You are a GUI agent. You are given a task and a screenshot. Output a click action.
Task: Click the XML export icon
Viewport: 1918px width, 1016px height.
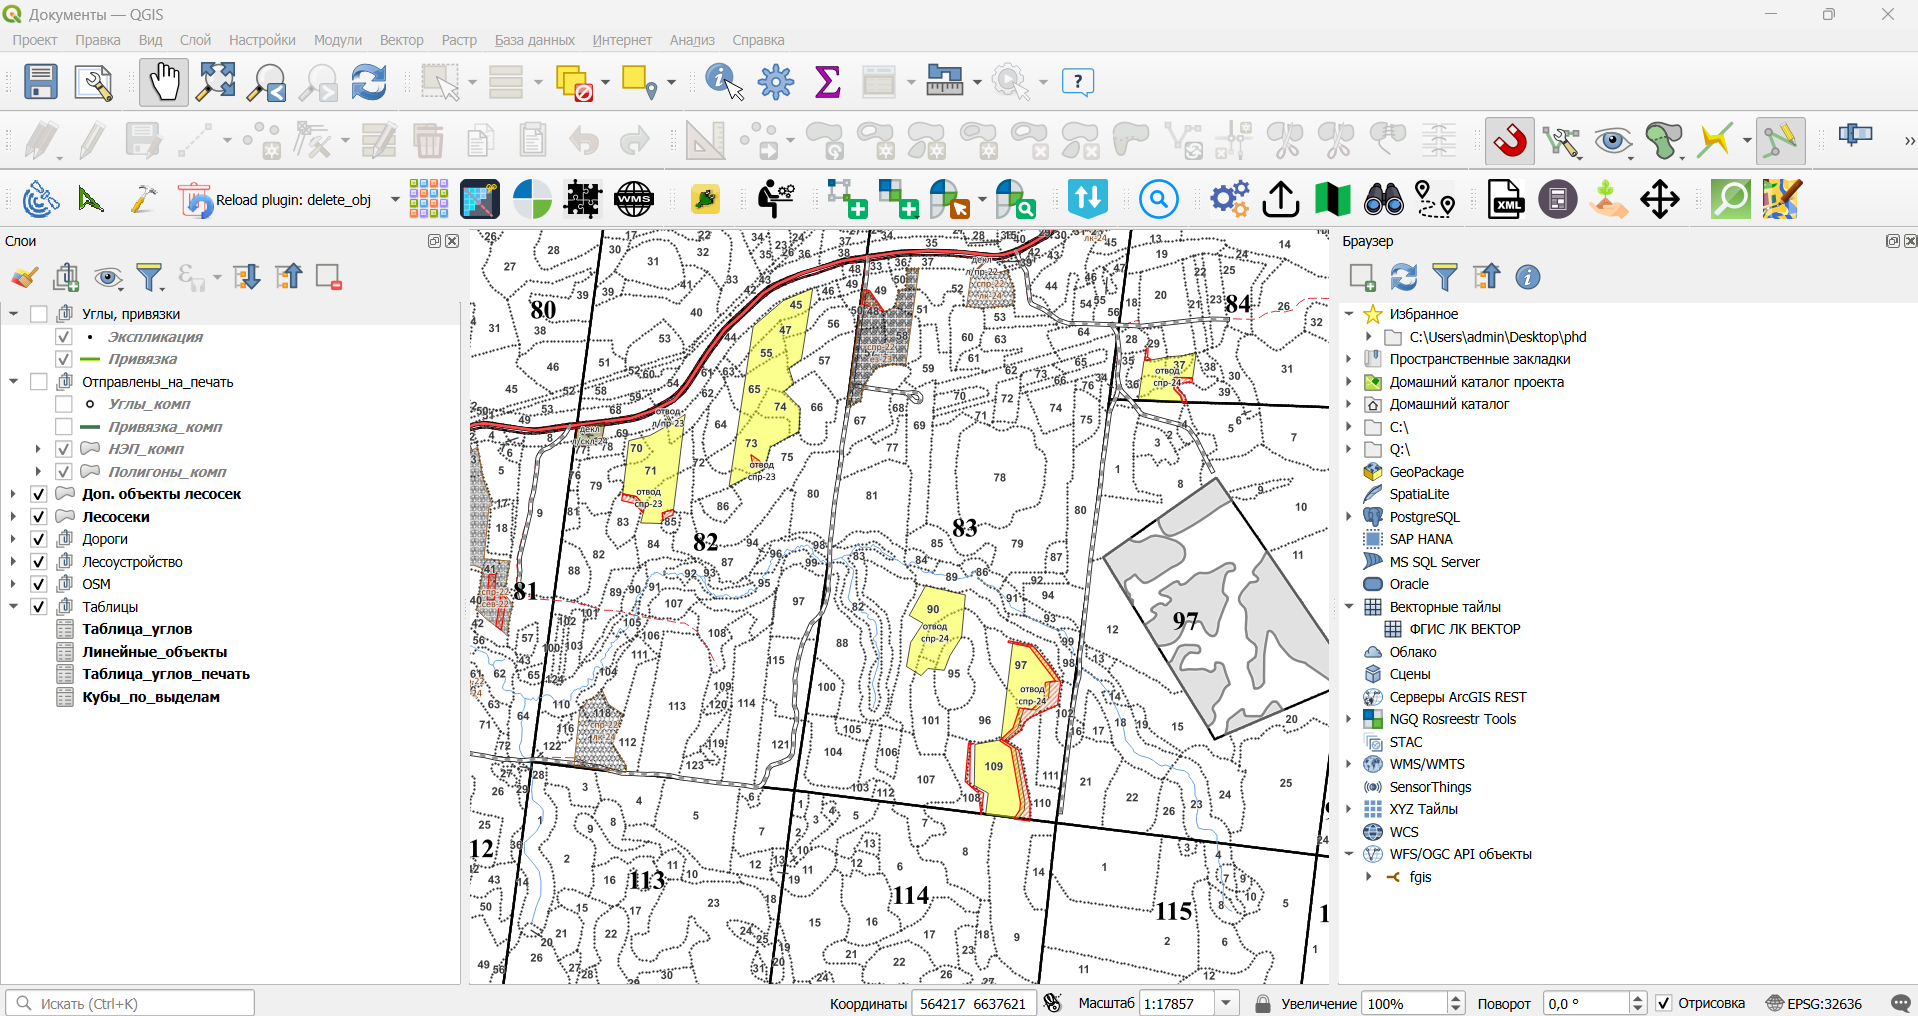(1506, 200)
